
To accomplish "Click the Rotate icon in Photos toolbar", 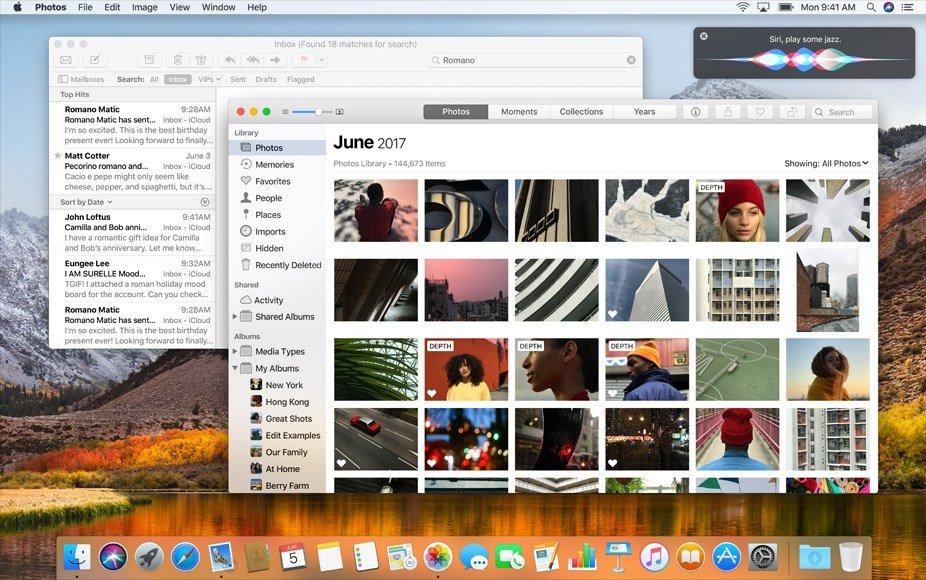I will click(792, 112).
